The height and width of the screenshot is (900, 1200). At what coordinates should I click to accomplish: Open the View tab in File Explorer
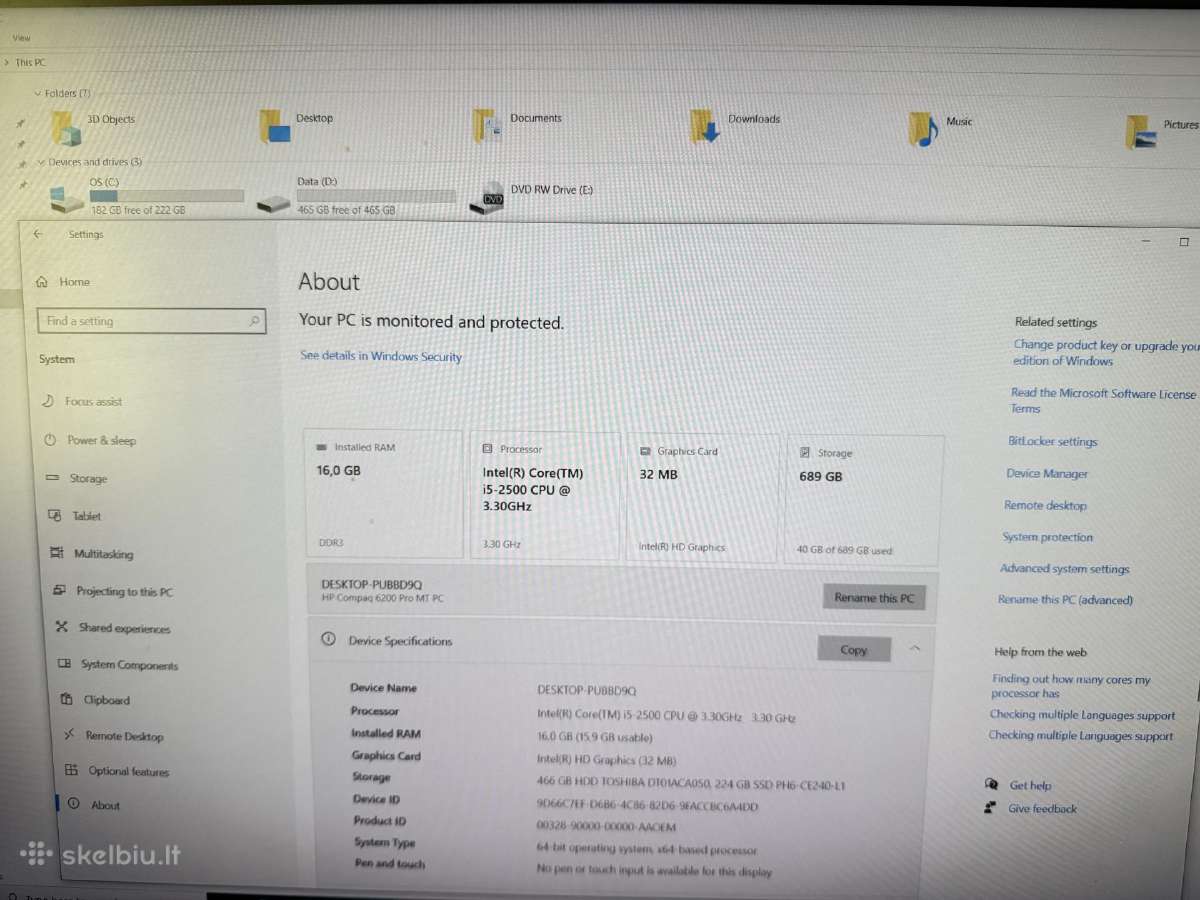[22, 38]
